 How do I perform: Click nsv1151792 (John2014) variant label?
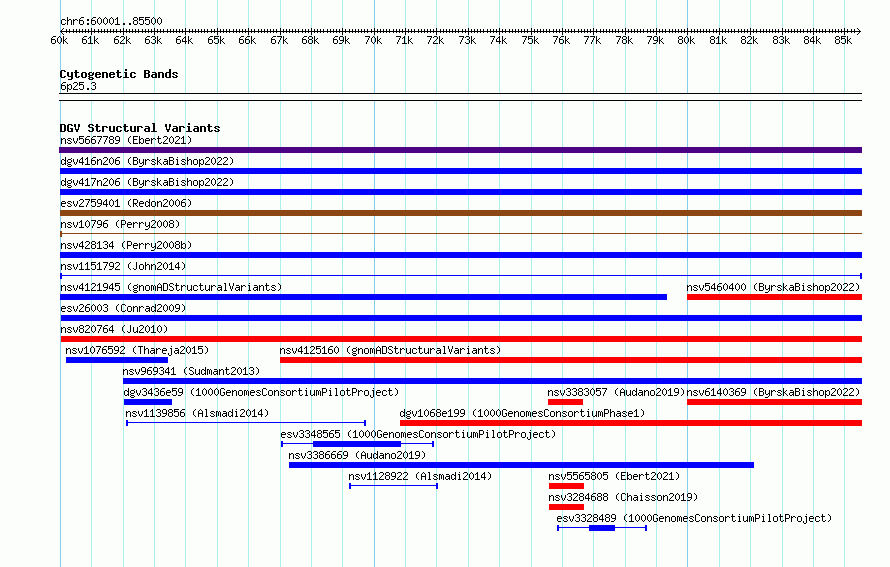123,266
